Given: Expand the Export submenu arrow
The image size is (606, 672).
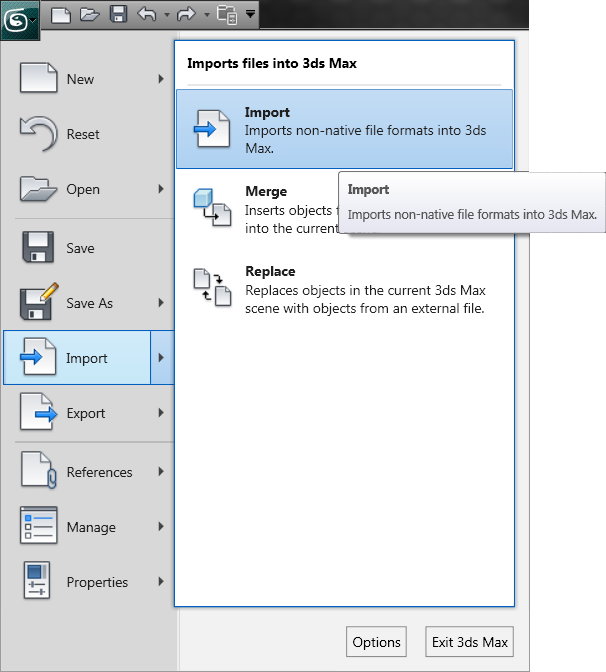Looking at the screenshot, I should pos(161,413).
